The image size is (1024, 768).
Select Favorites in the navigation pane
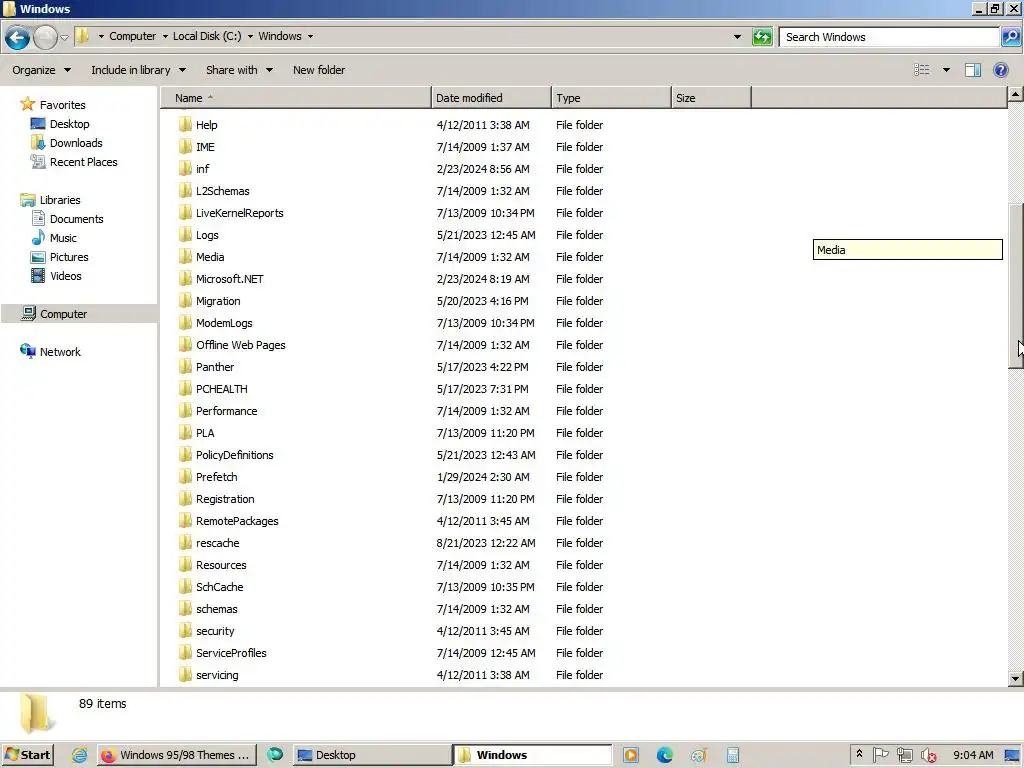pos(62,104)
